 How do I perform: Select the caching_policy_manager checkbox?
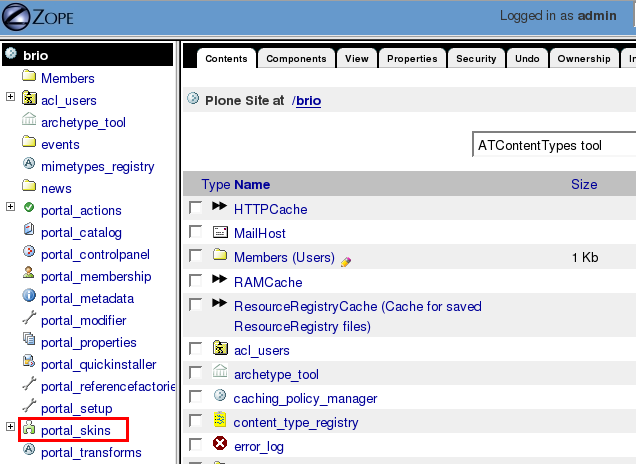(x=196, y=397)
